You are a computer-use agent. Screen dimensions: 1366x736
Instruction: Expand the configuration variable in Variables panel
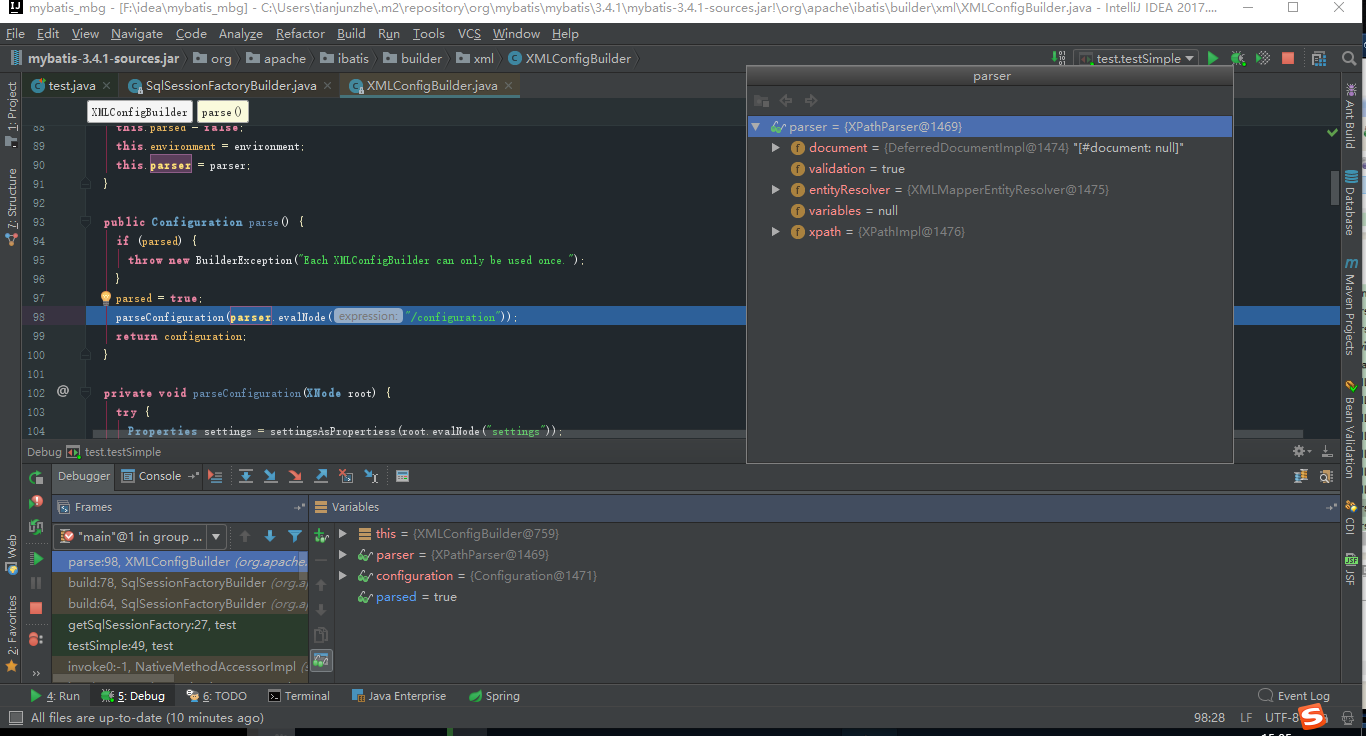[343, 575]
